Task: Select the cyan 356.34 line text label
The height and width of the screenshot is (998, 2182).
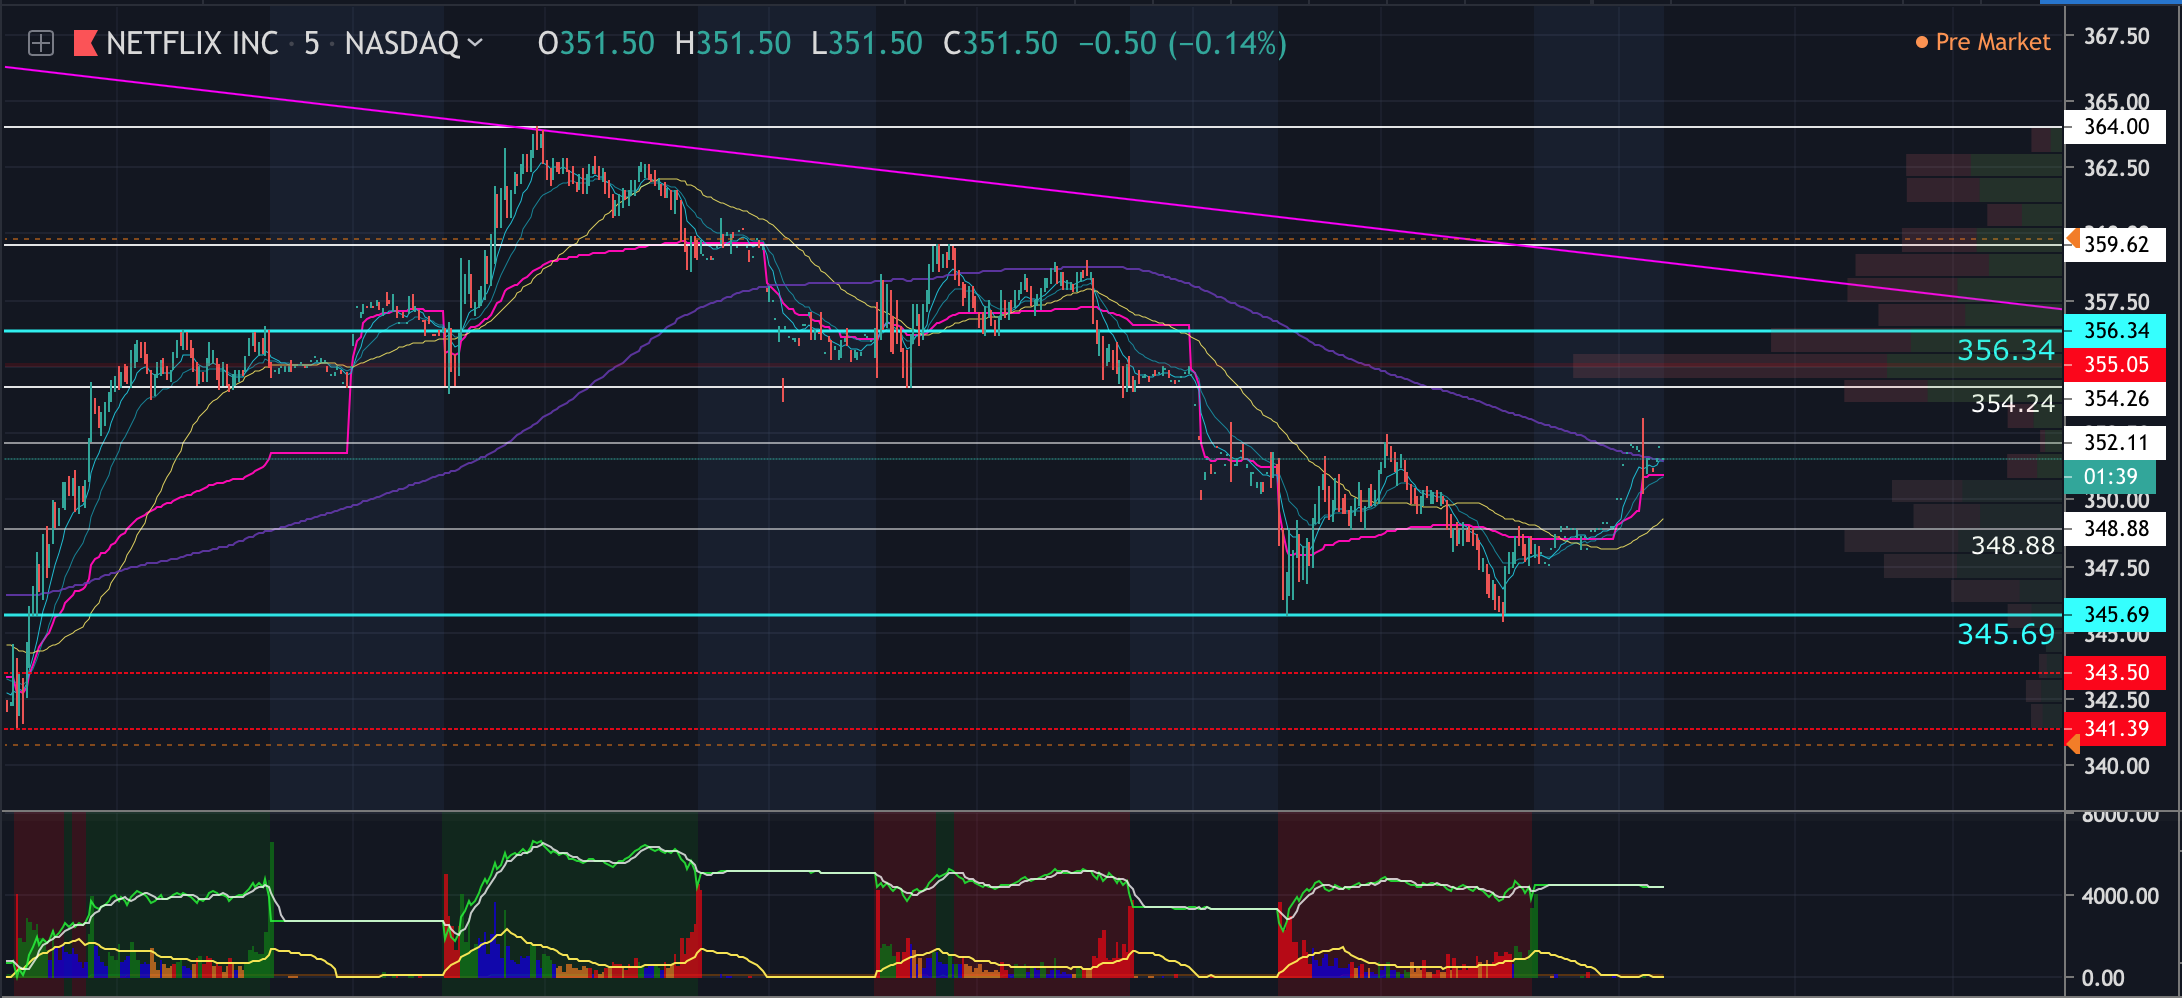Action: click(x=2005, y=350)
